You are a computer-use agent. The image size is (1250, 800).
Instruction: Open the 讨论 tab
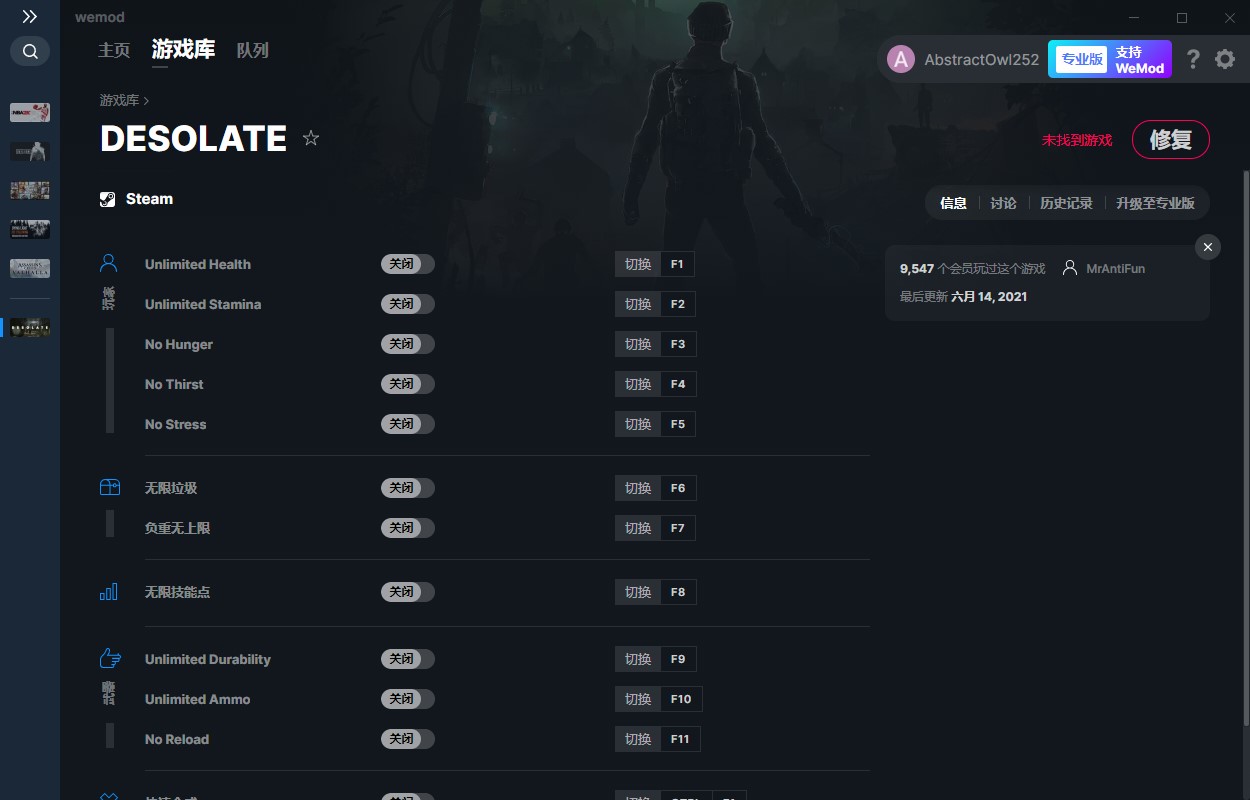[x=1003, y=203]
